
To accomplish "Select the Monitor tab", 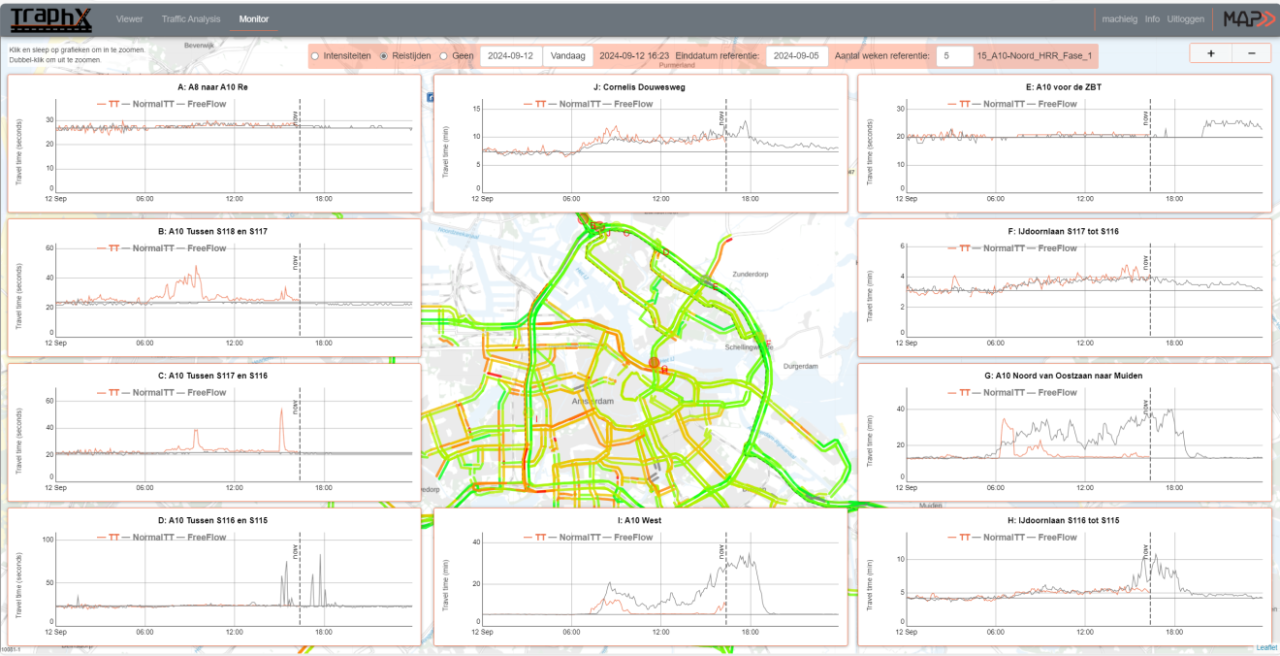I will pyautogui.click(x=254, y=18).
